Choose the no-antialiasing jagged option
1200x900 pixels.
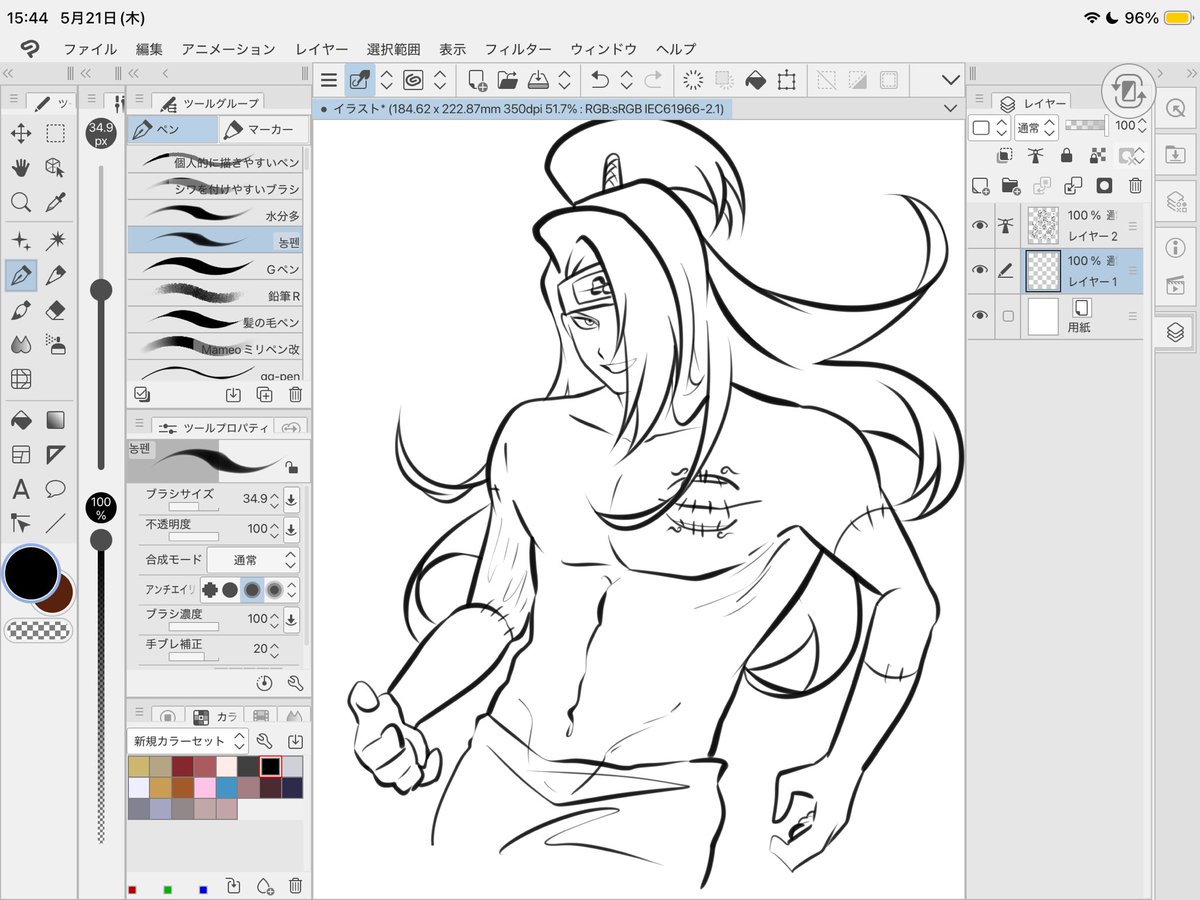pyautogui.click(x=210, y=590)
